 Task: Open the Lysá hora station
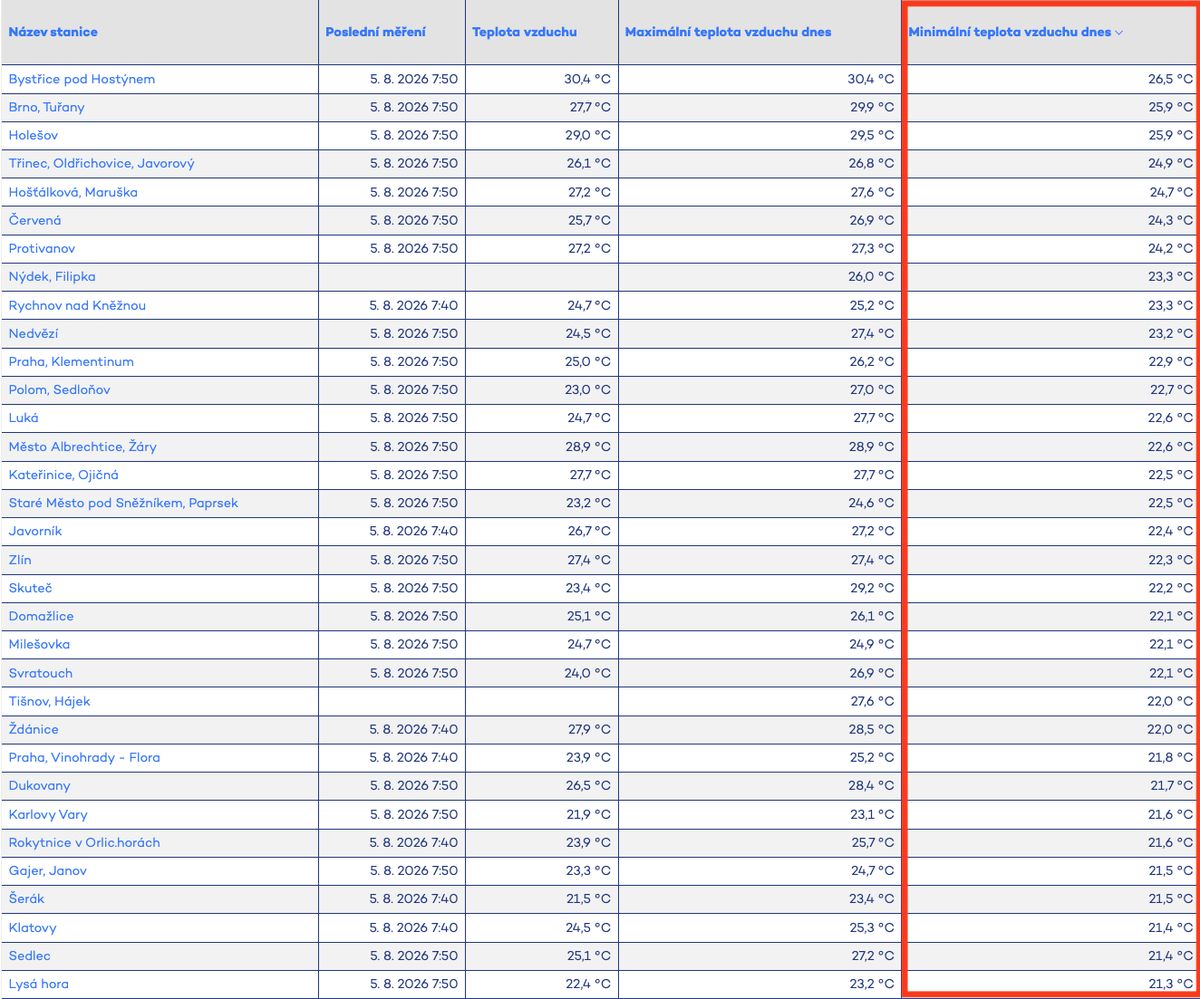point(39,984)
